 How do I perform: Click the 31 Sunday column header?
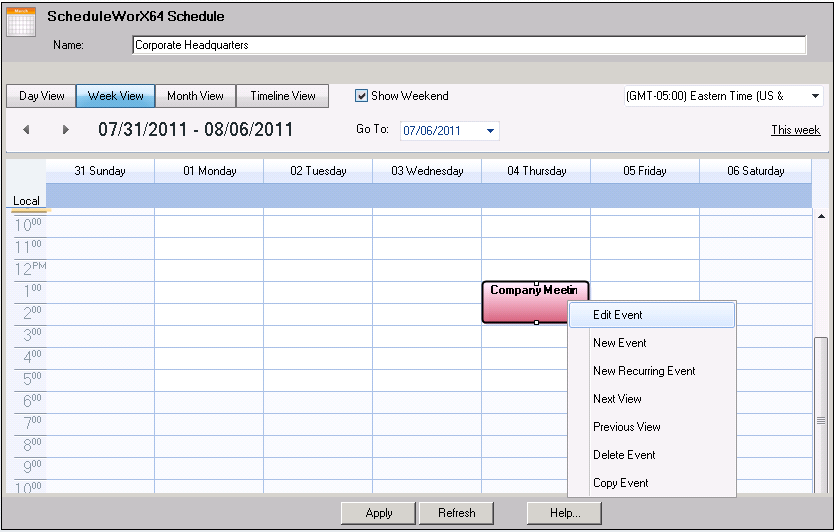(x=100, y=171)
